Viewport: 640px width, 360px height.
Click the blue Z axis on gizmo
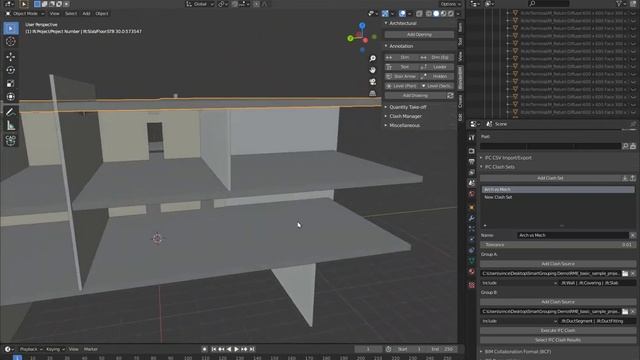362,26
